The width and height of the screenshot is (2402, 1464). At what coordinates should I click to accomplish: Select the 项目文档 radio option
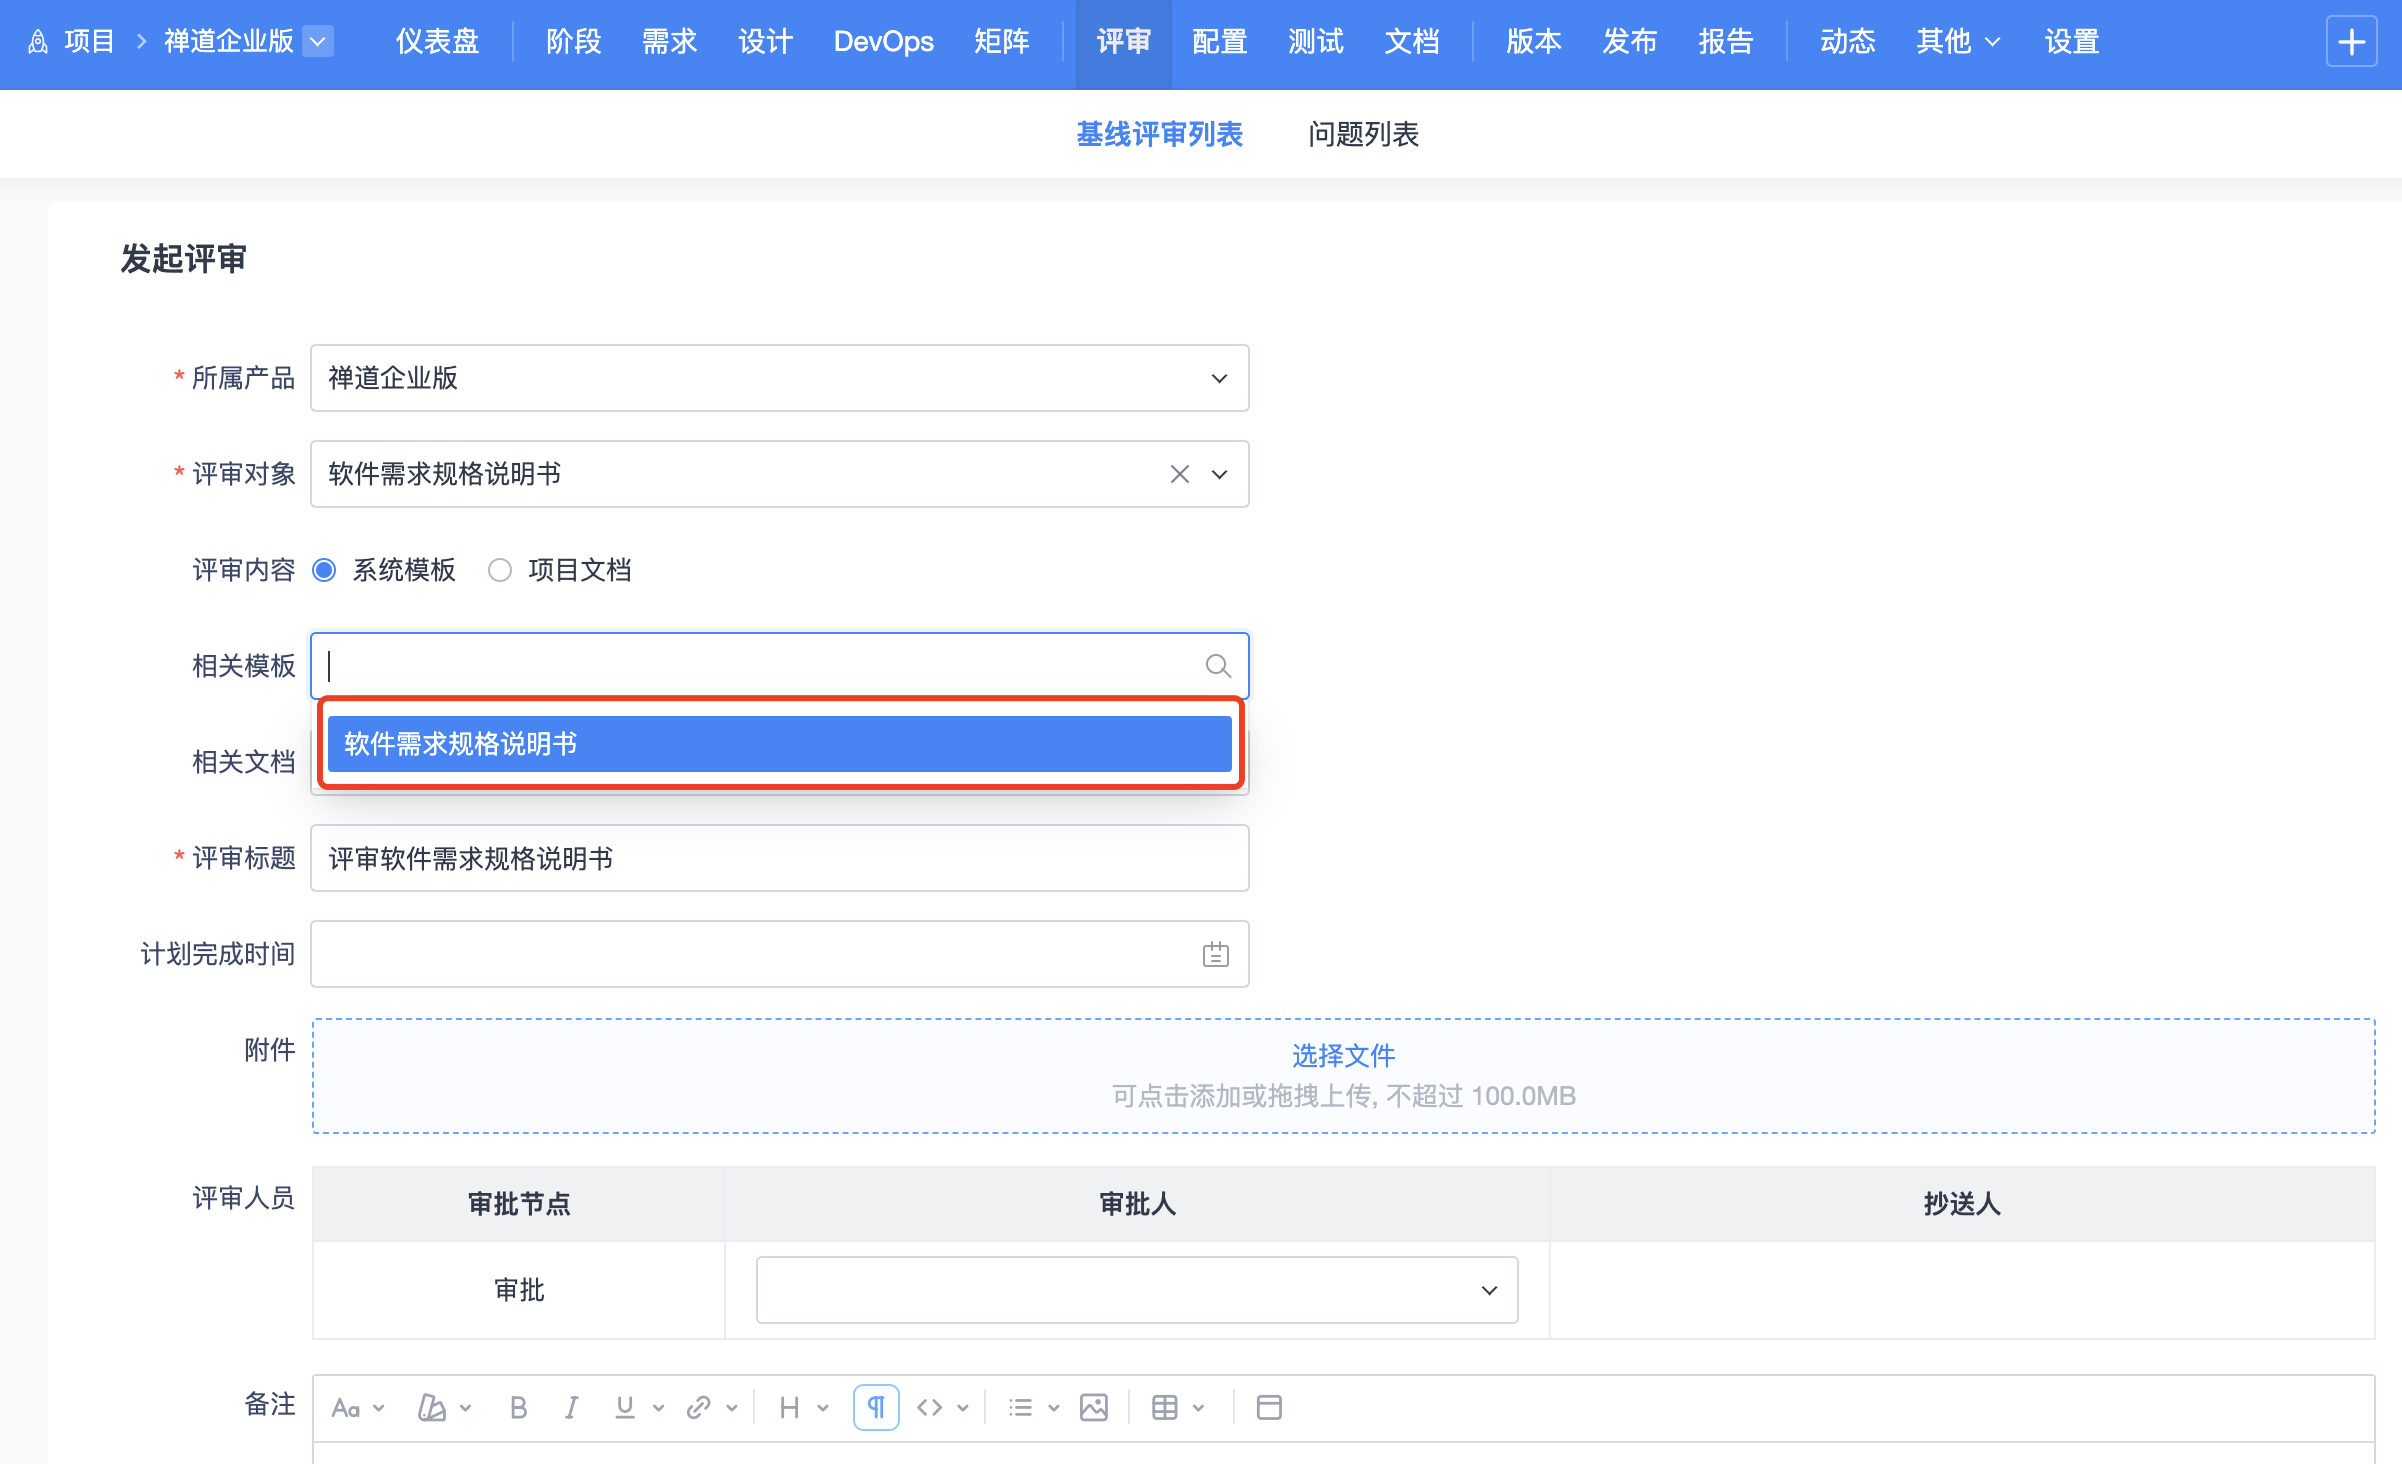[500, 570]
